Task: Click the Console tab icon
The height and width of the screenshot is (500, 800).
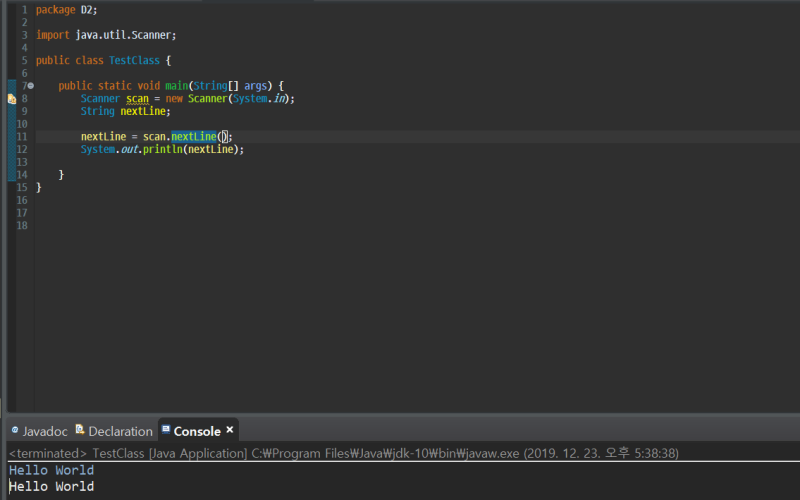Action: click(166, 431)
